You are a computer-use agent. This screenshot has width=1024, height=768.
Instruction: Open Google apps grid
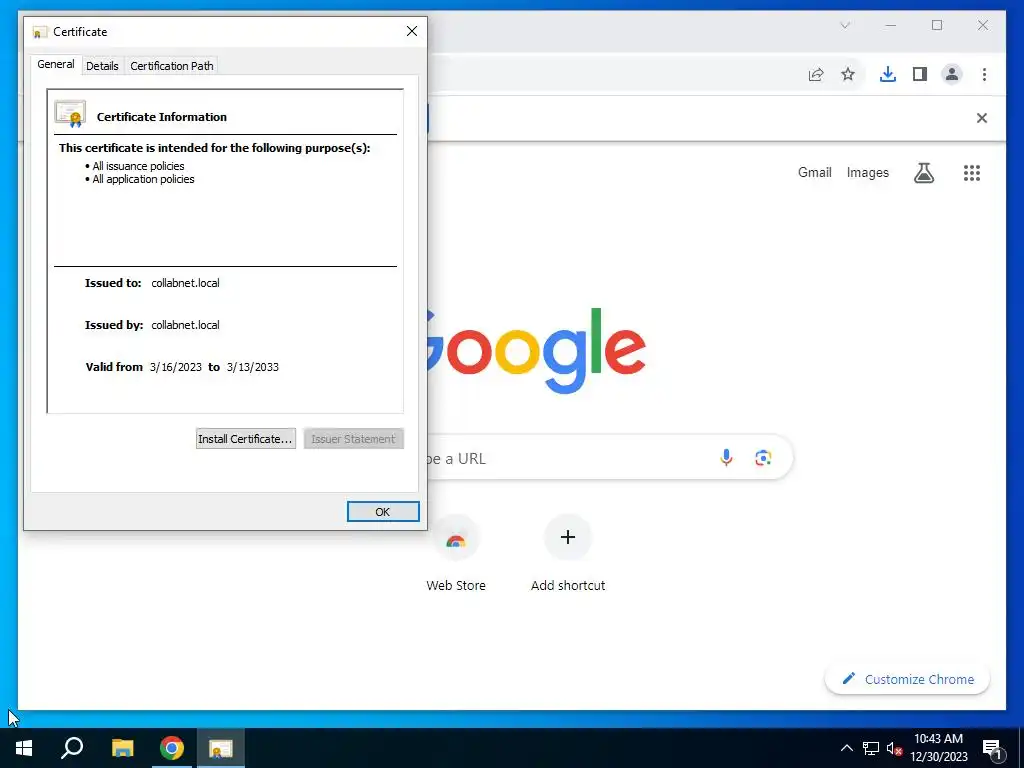(x=972, y=172)
